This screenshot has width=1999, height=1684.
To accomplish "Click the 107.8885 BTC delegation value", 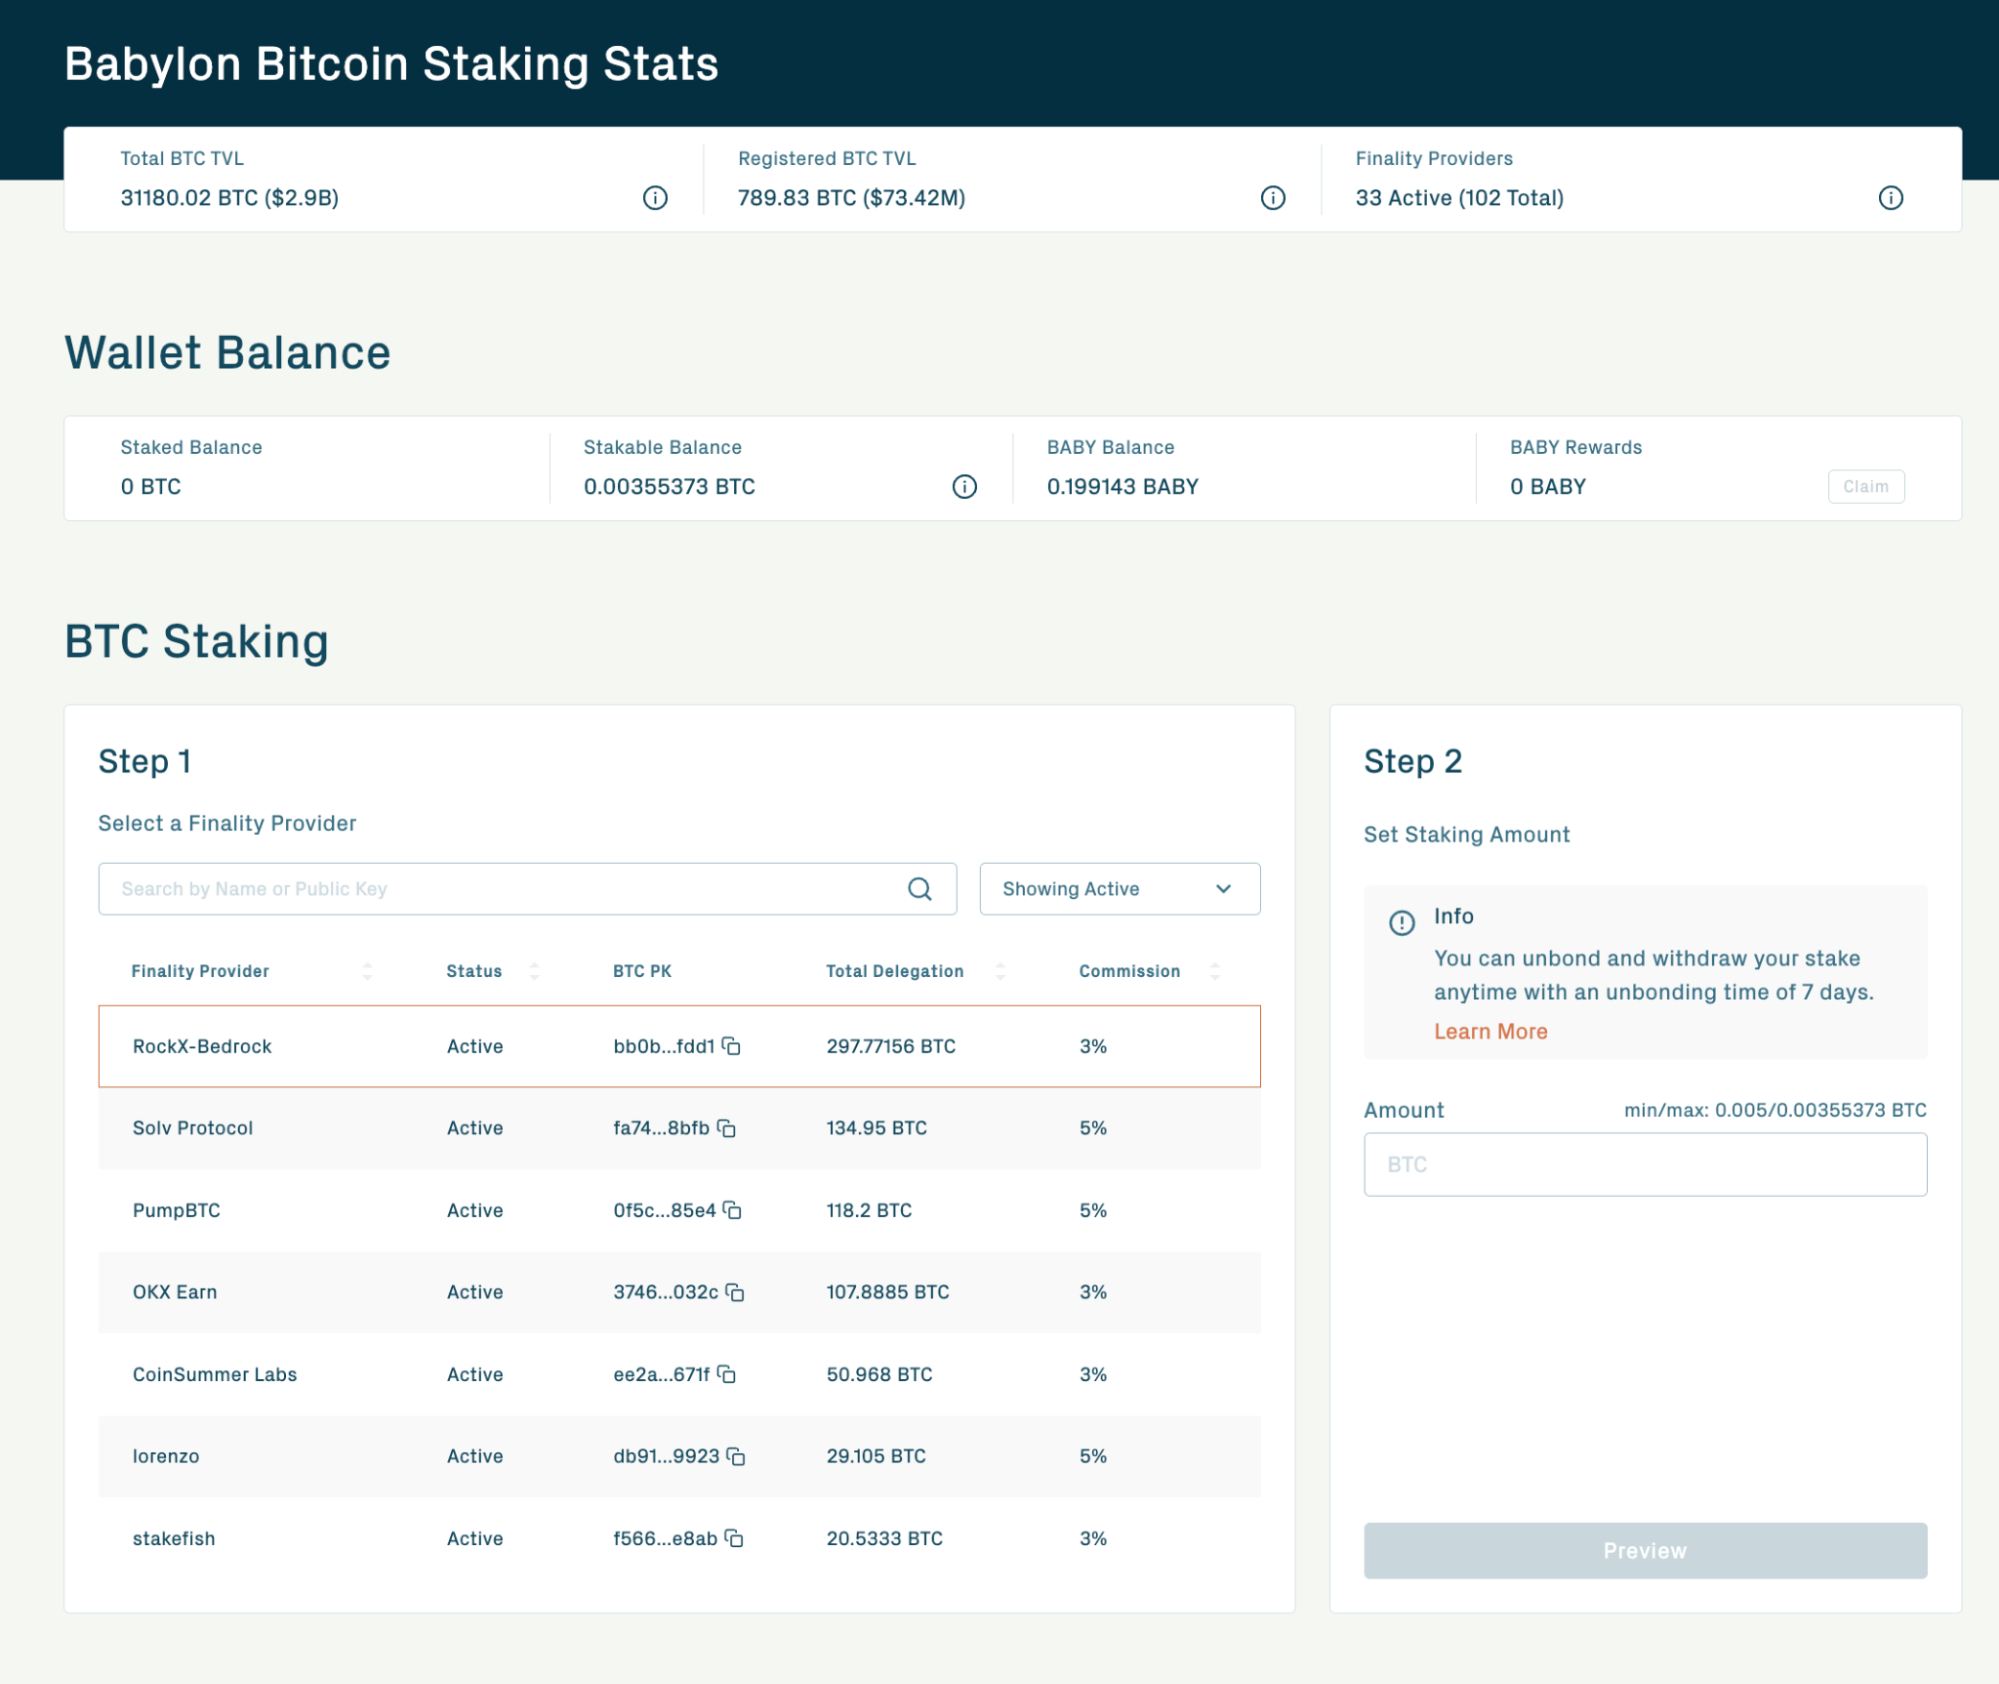I will (888, 1292).
